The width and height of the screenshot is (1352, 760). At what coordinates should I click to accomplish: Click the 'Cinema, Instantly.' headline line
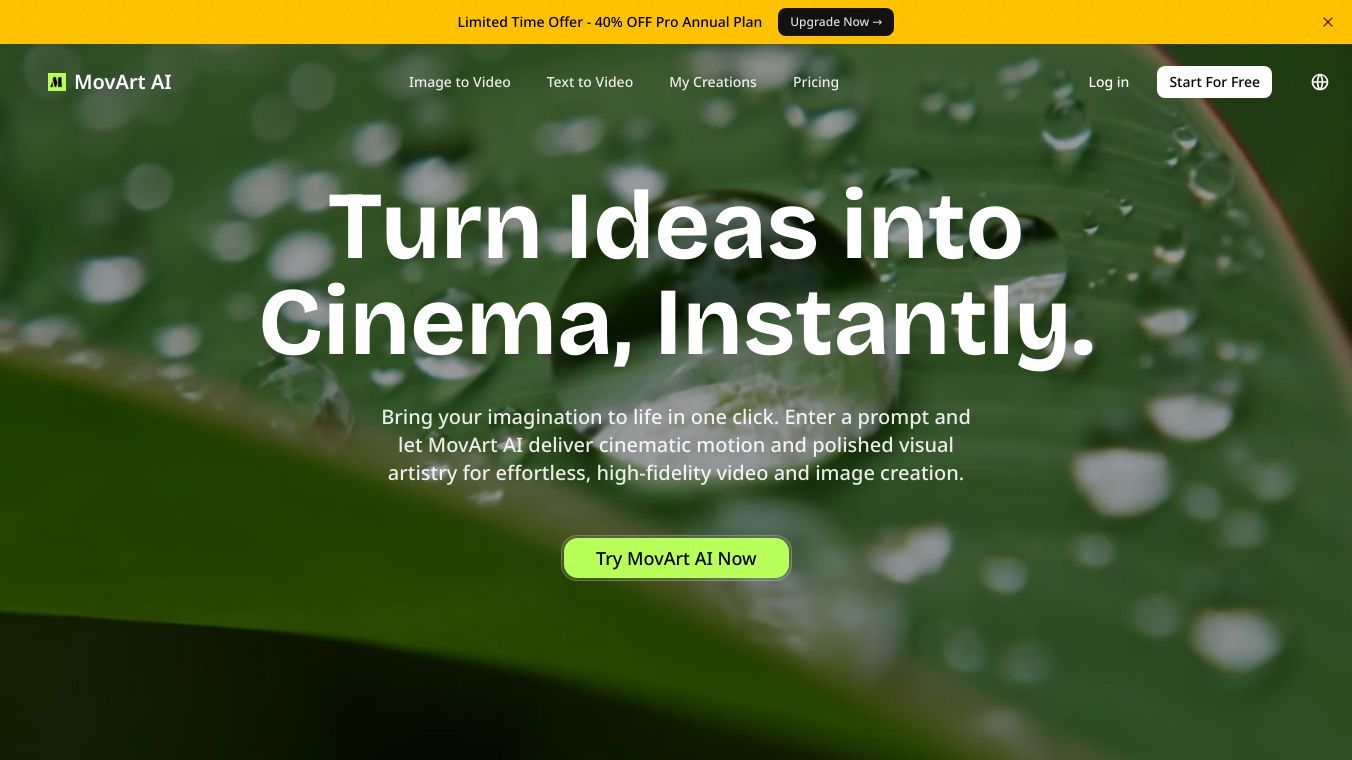[677, 322]
